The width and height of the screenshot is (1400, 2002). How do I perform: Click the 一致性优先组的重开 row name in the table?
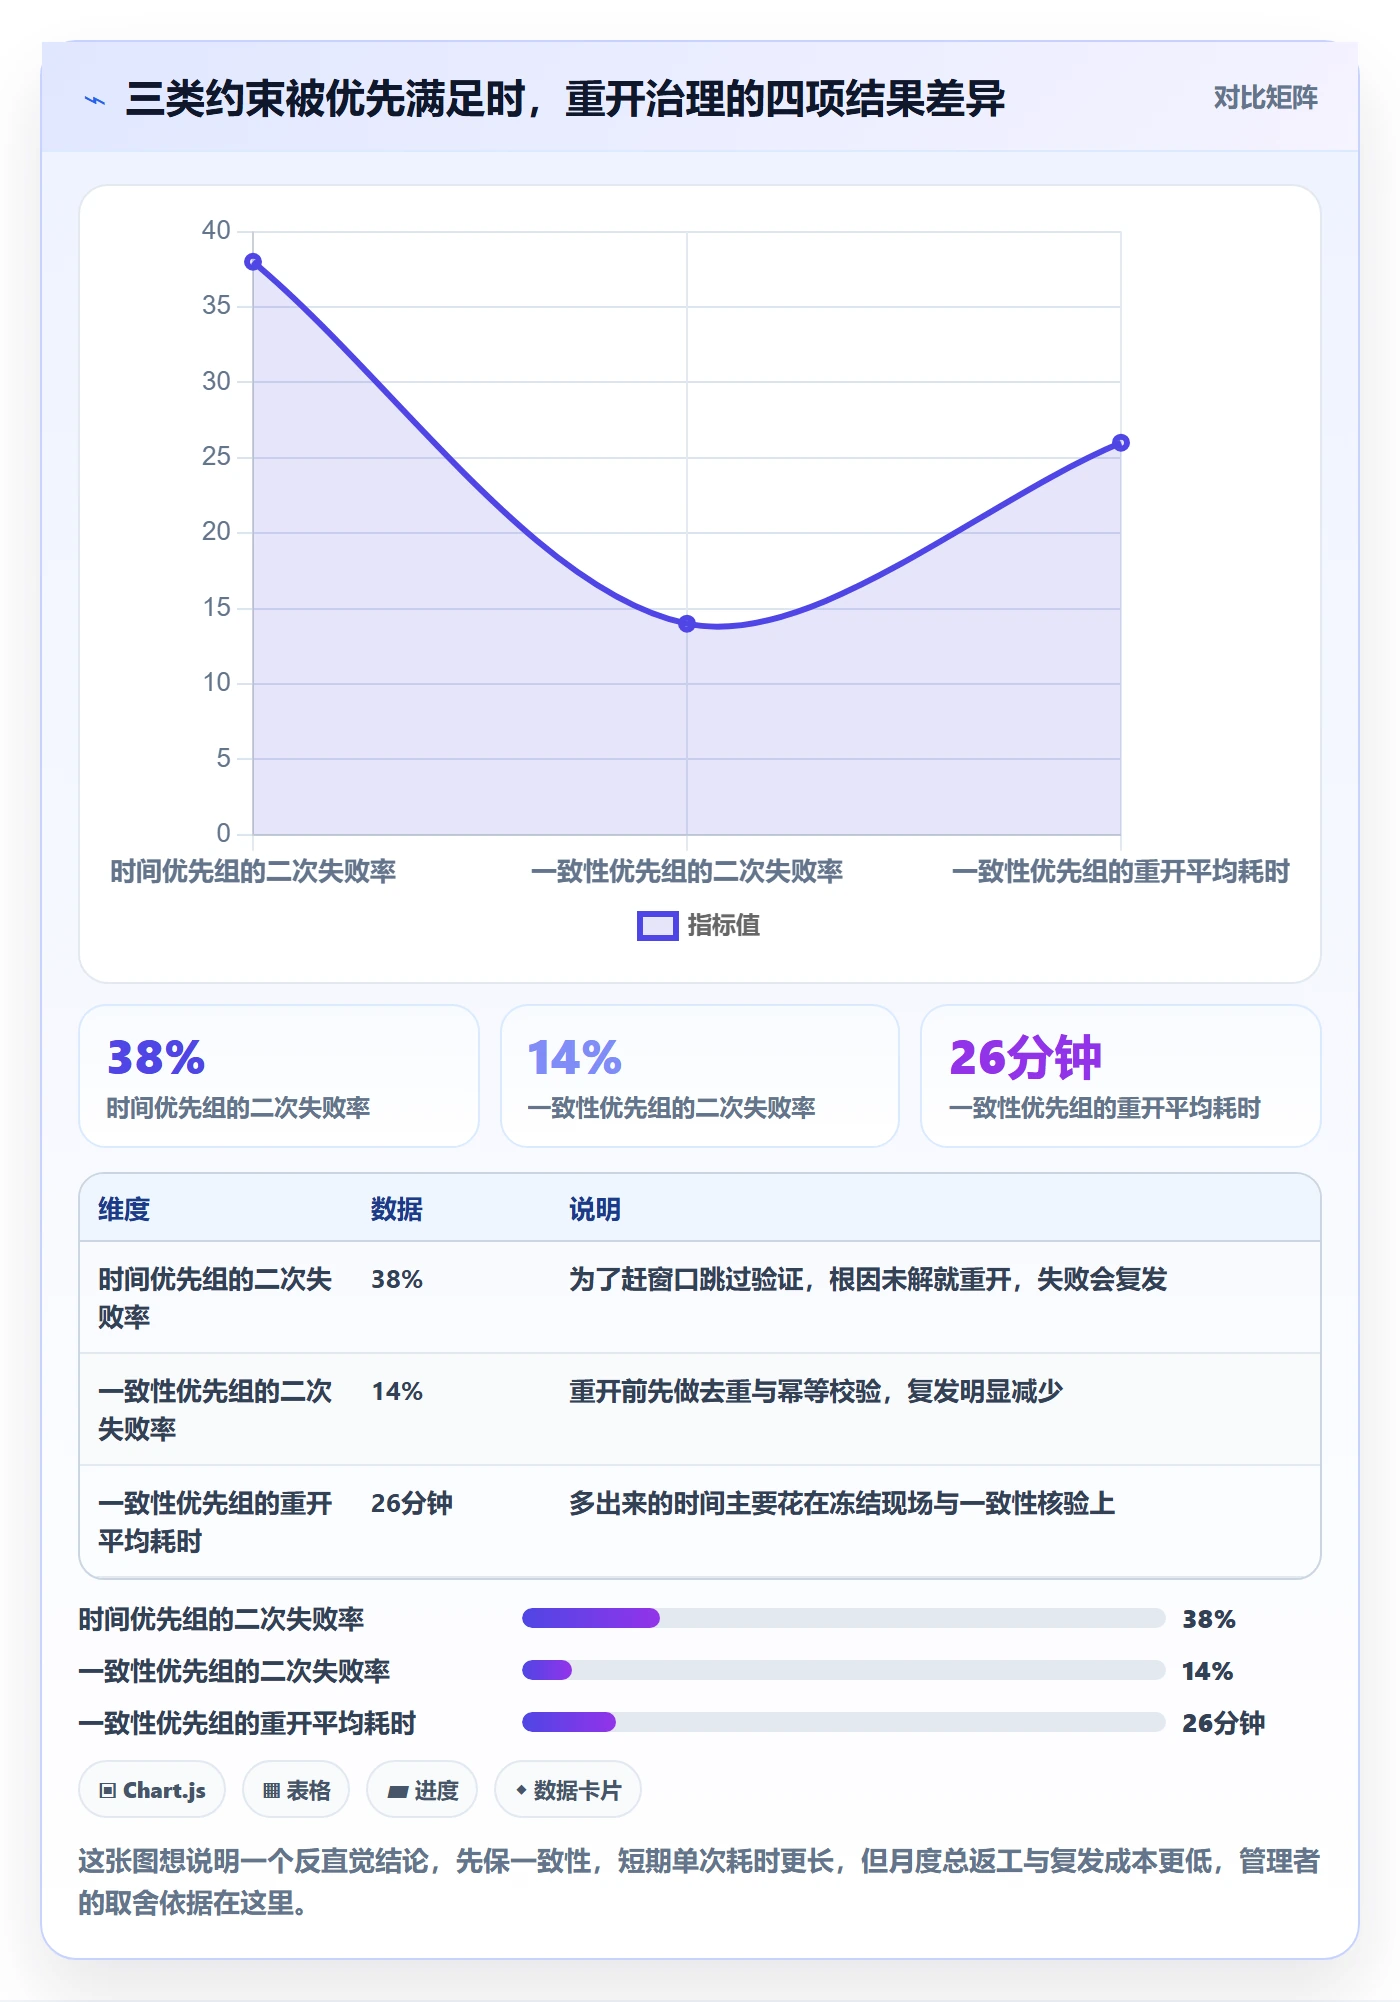[215, 1522]
